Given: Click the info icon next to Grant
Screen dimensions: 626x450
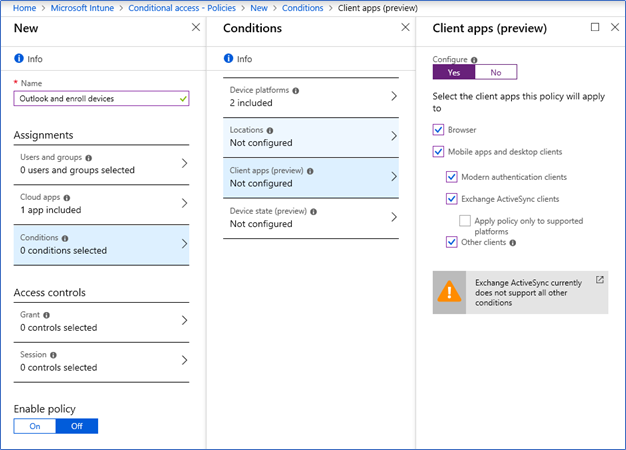Looking at the screenshot, I should pos(46,315).
